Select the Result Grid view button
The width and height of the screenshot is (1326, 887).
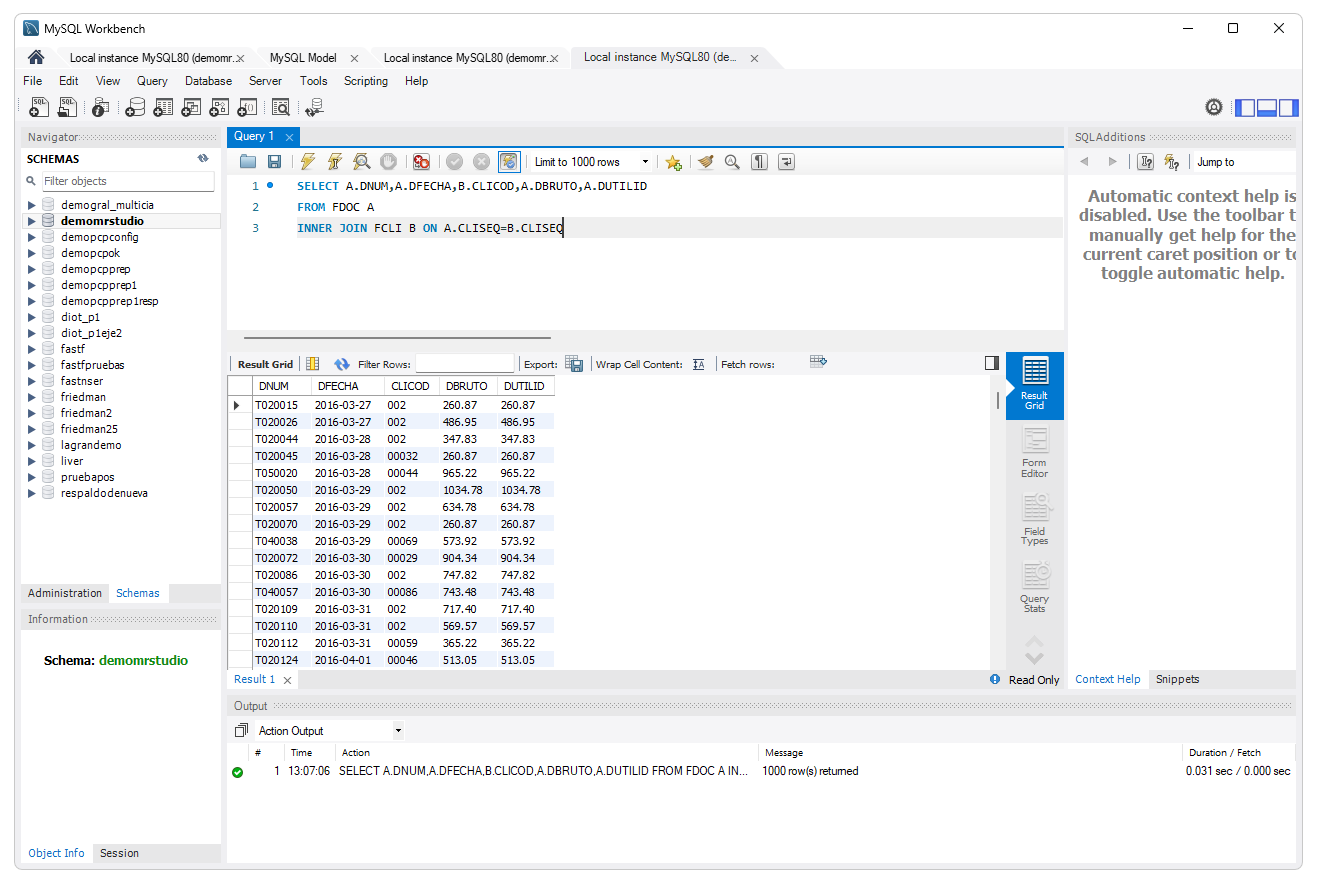click(x=1035, y=385)
